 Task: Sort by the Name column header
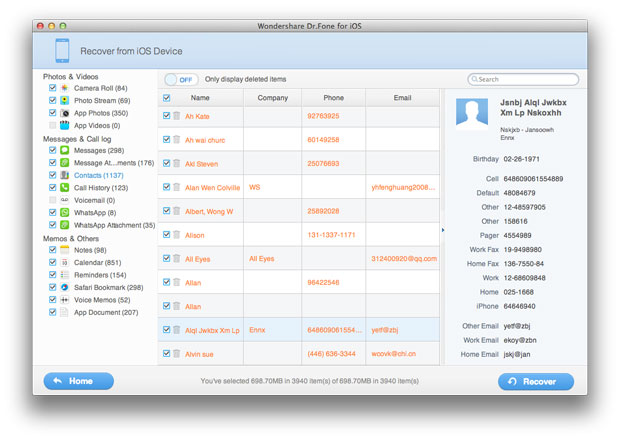click(200, 98)
